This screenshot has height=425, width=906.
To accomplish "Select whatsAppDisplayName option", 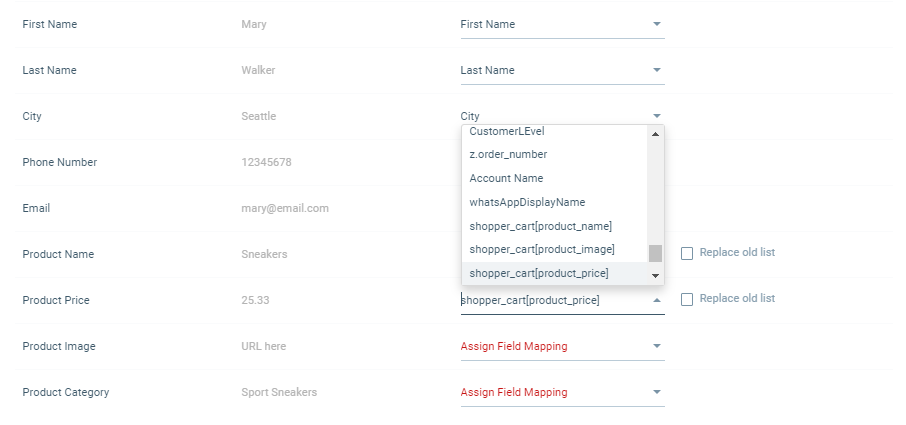I will [527, 202].
